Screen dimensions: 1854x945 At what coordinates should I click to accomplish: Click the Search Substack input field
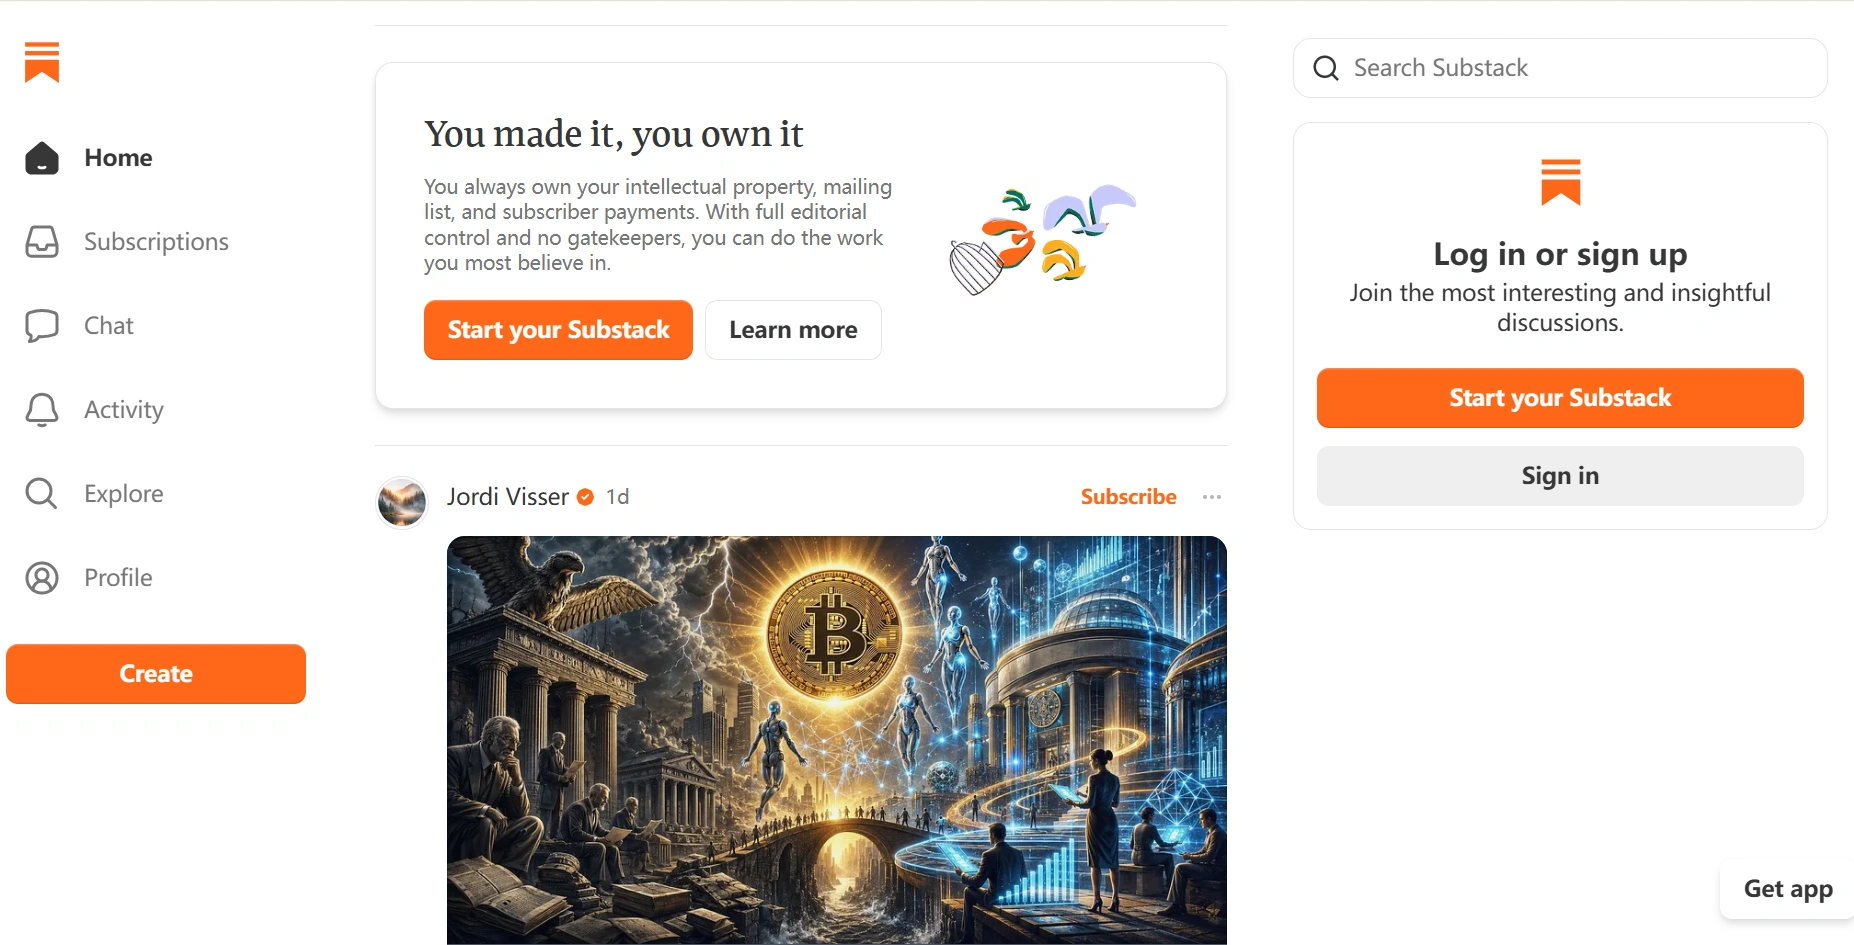click(x=1560, y=68)
